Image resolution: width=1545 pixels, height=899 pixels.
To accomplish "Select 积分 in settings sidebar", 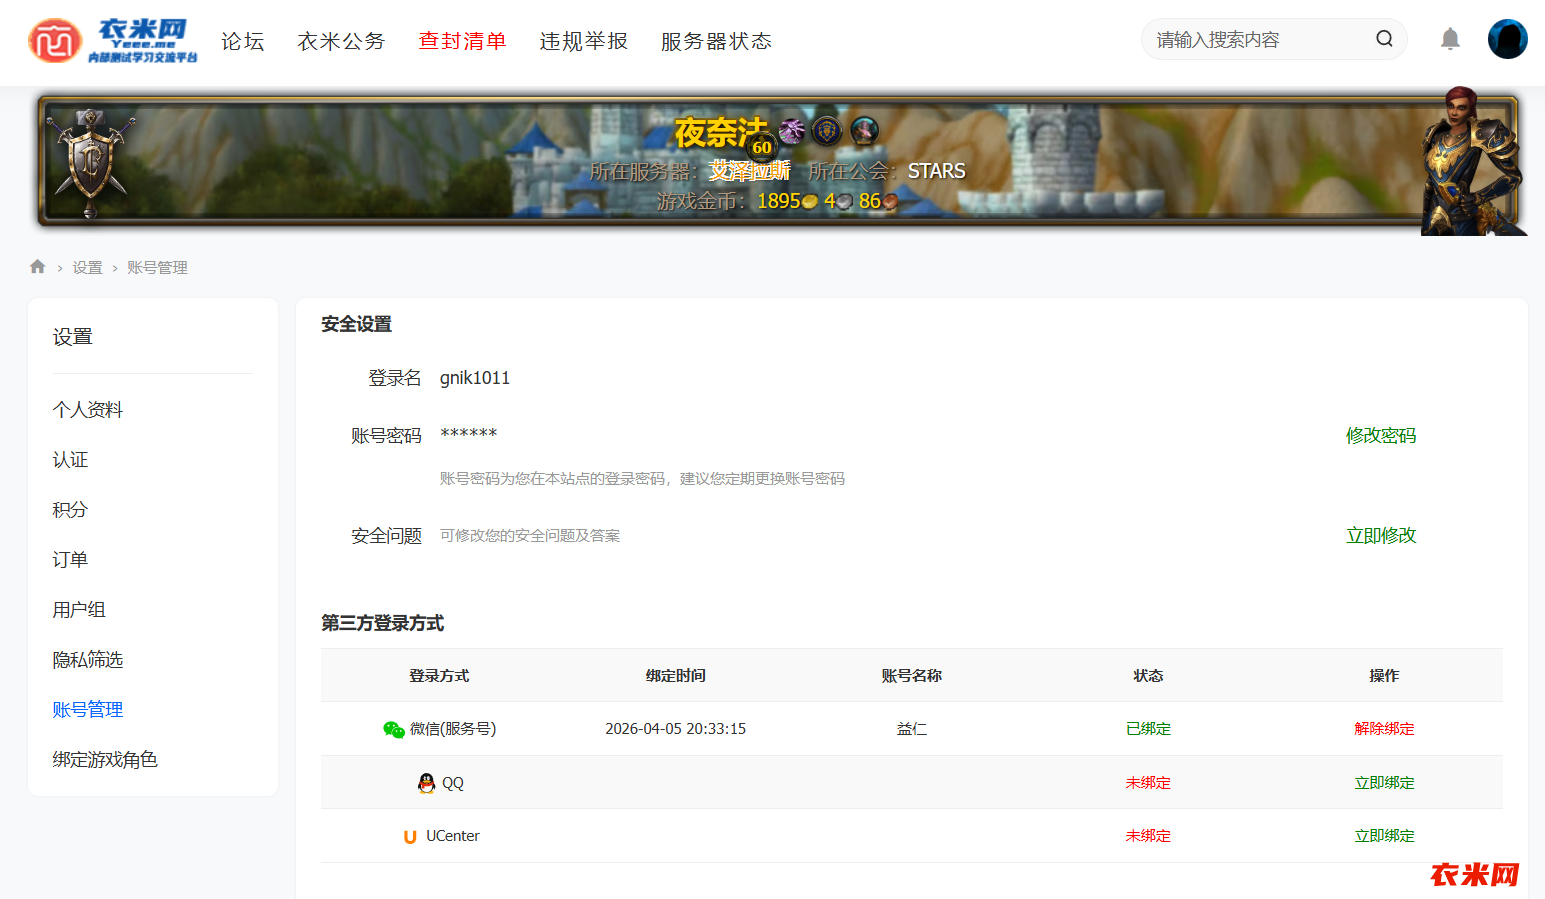I will (70, 510).
